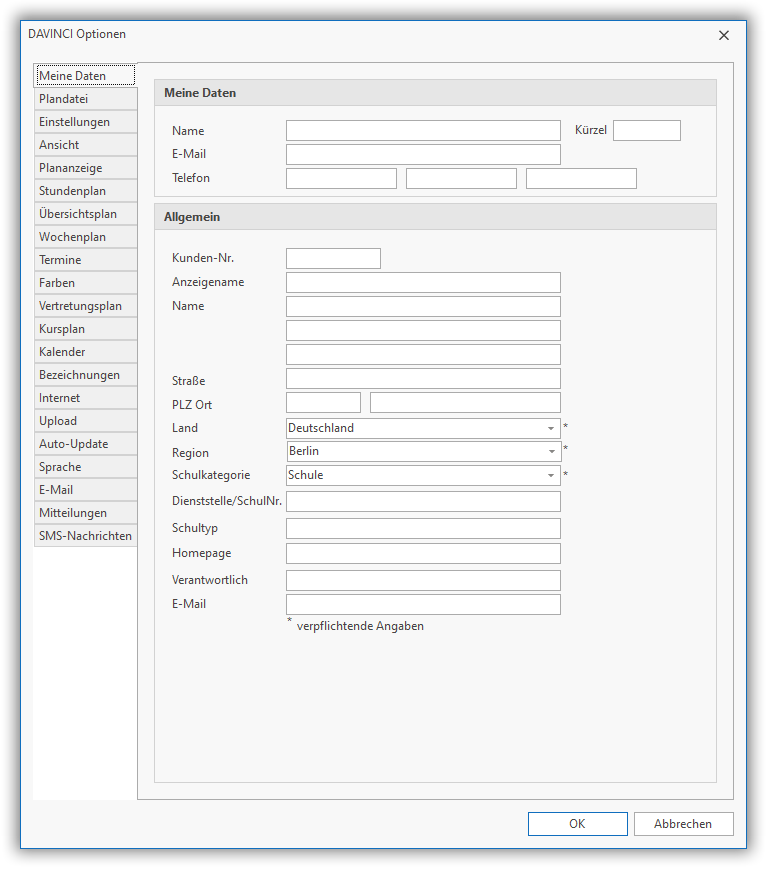
Task: Click the Abbrechen button
Action: click(683, 824)
